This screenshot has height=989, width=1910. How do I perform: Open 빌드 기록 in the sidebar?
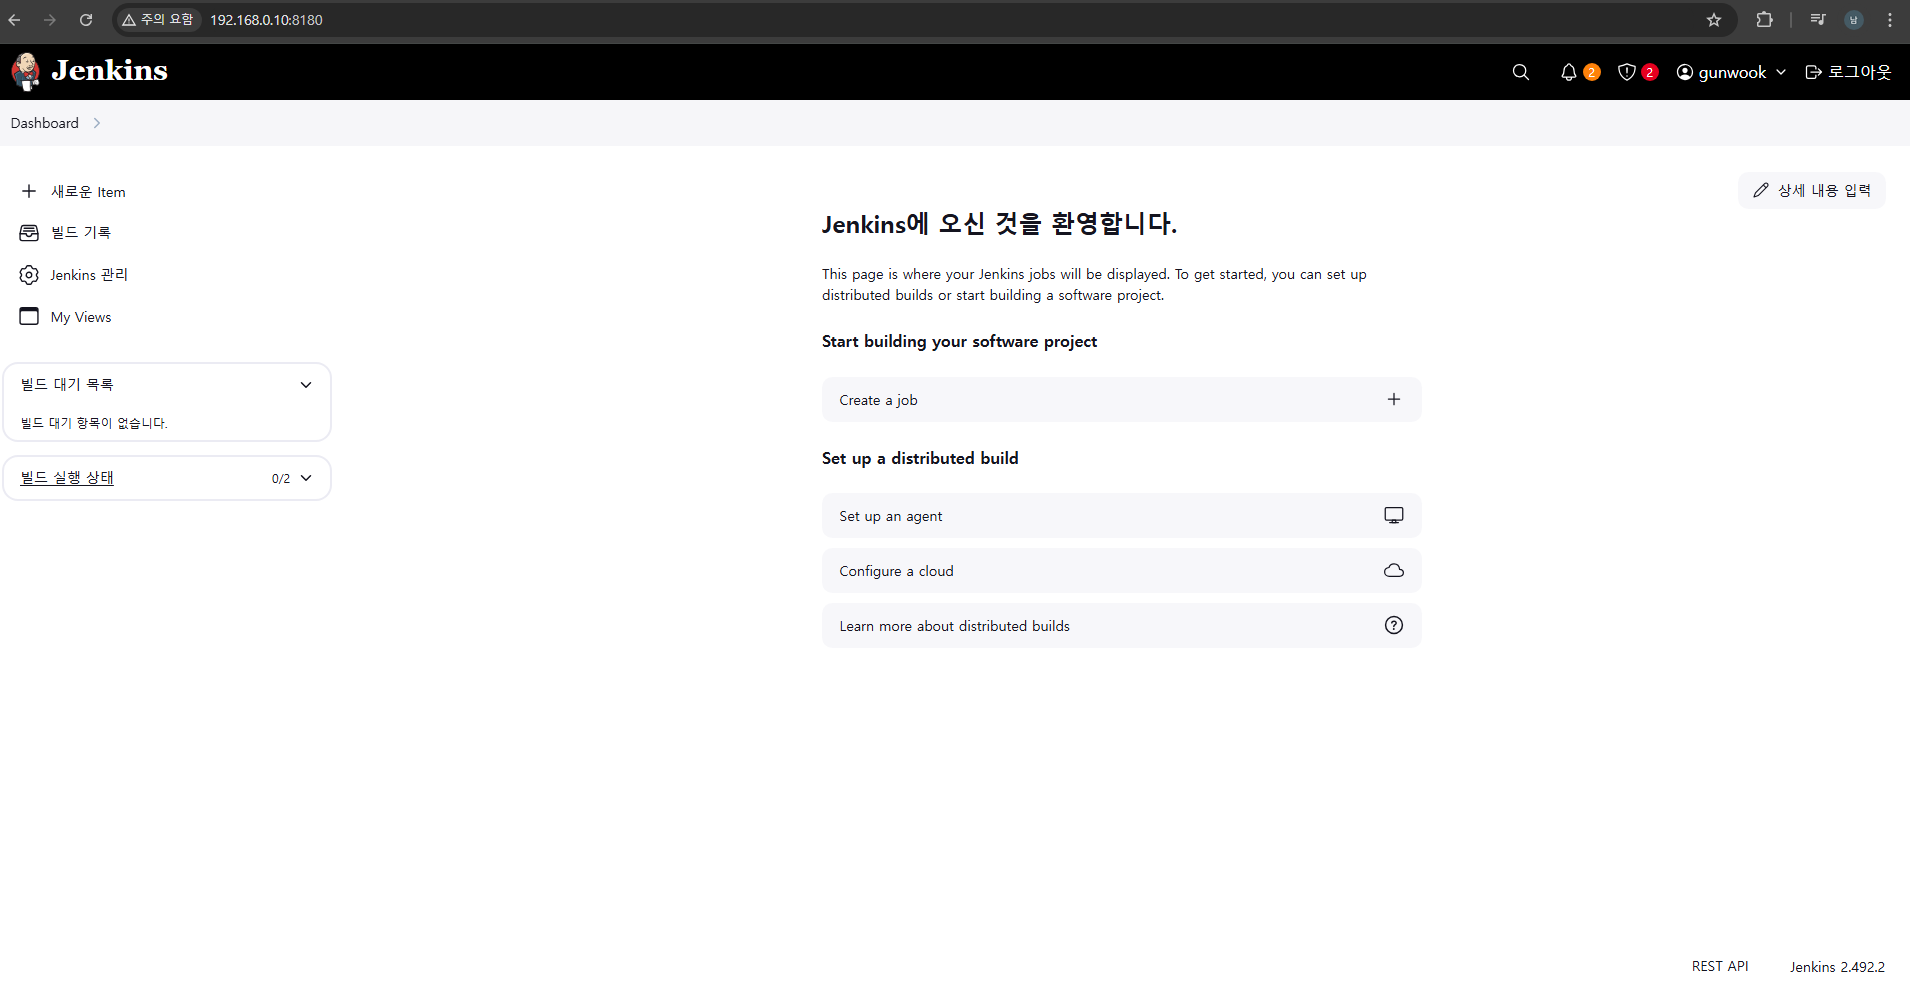pyautogui.click(x=81, y=232)
